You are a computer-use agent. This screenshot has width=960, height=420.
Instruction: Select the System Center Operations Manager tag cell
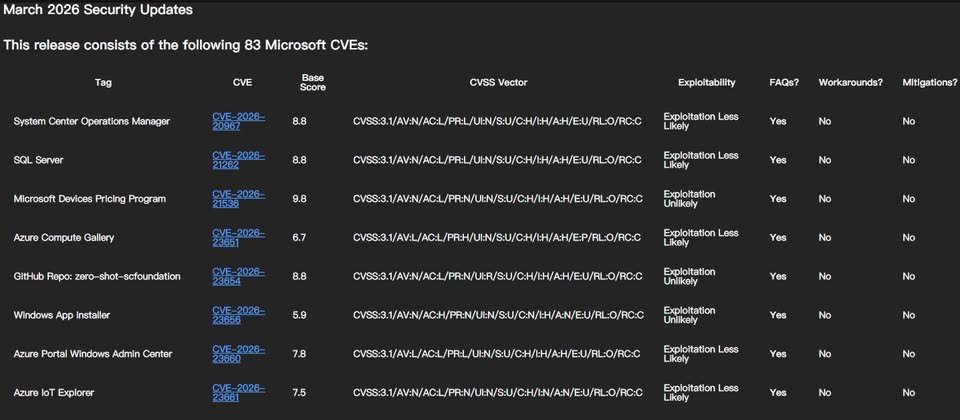coord(92,121)
